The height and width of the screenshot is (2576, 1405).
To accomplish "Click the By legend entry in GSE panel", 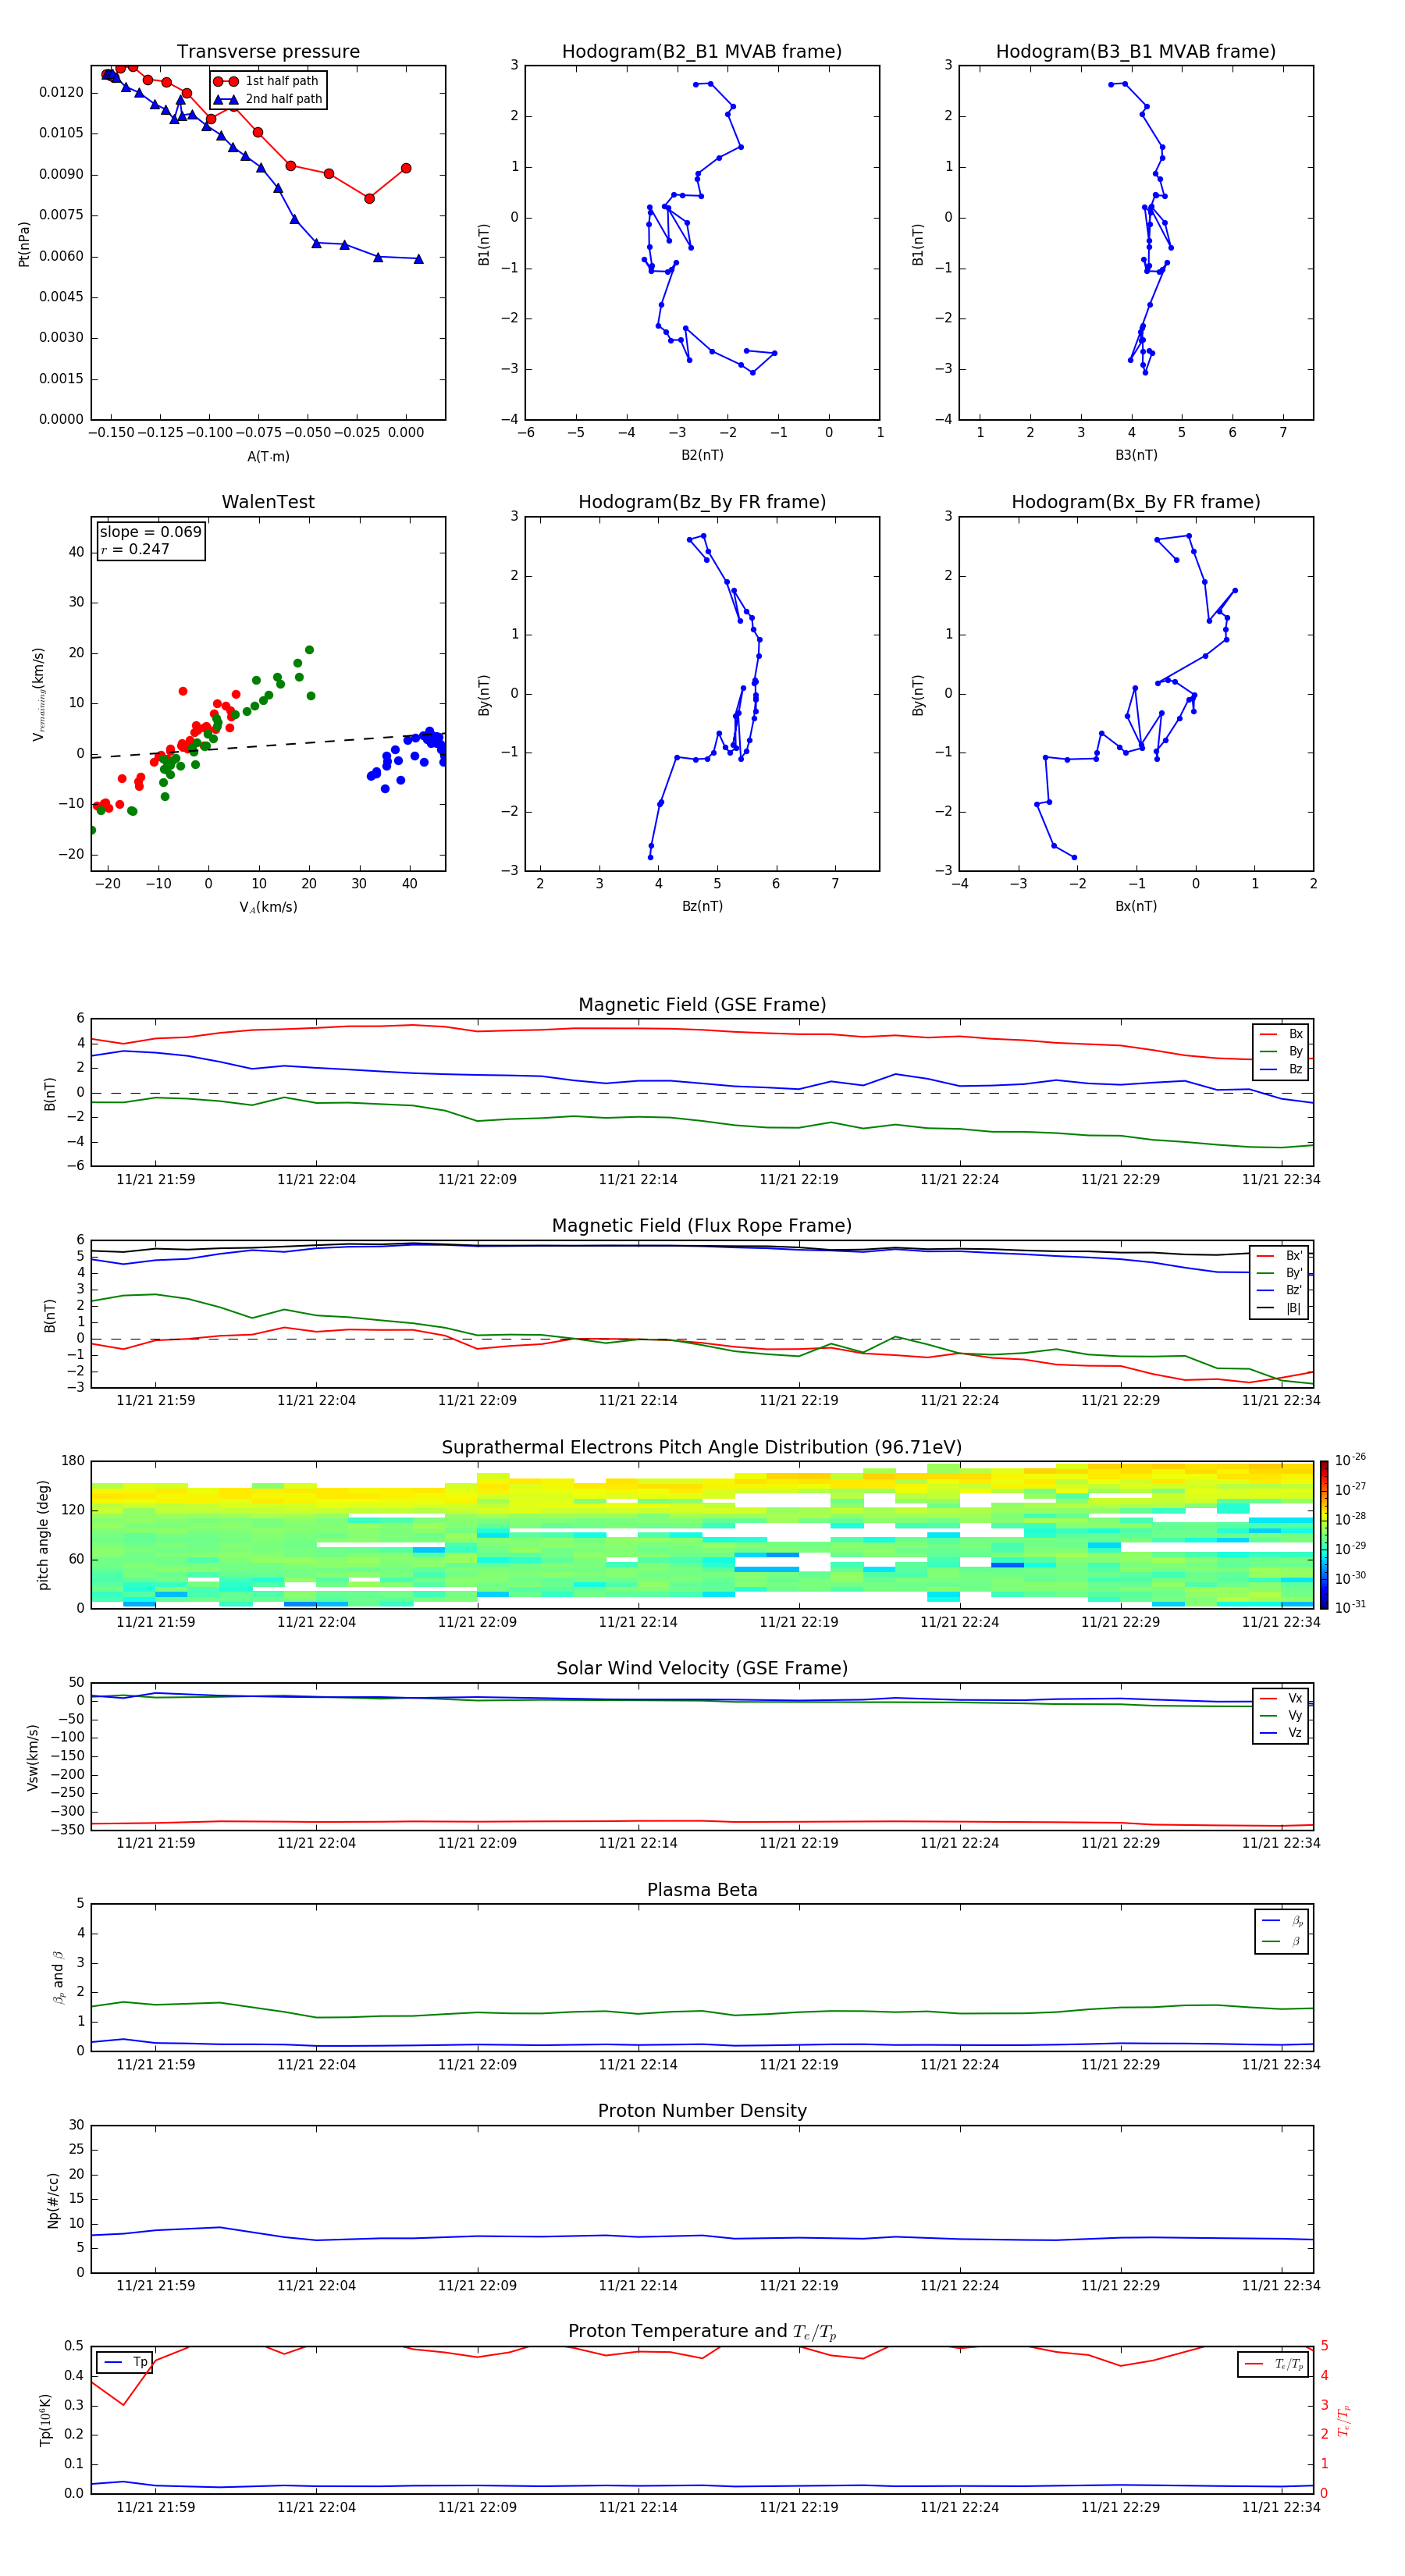I will pos(1282,1051).
